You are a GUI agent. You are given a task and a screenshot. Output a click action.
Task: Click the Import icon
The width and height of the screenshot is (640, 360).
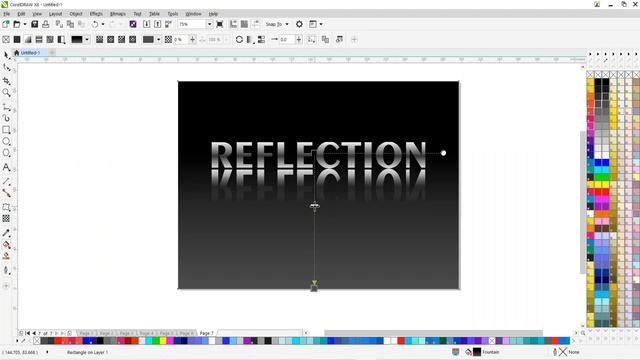[147, 24]
